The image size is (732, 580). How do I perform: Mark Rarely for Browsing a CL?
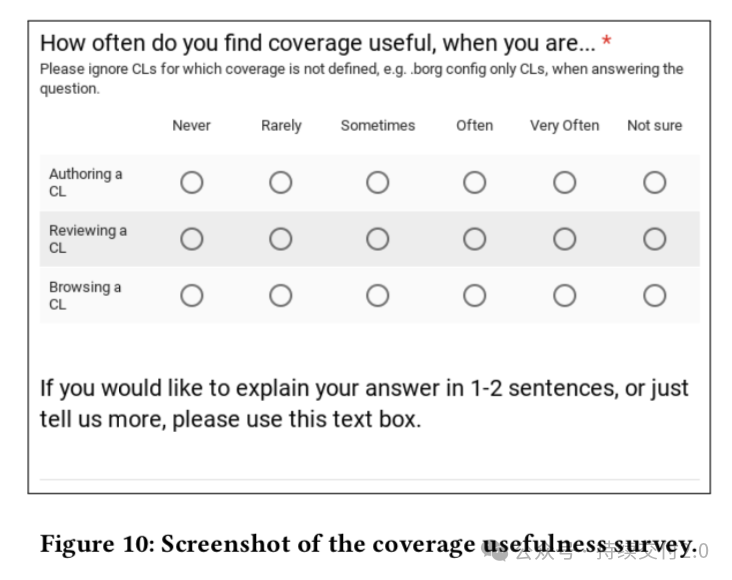pos(281,296)
